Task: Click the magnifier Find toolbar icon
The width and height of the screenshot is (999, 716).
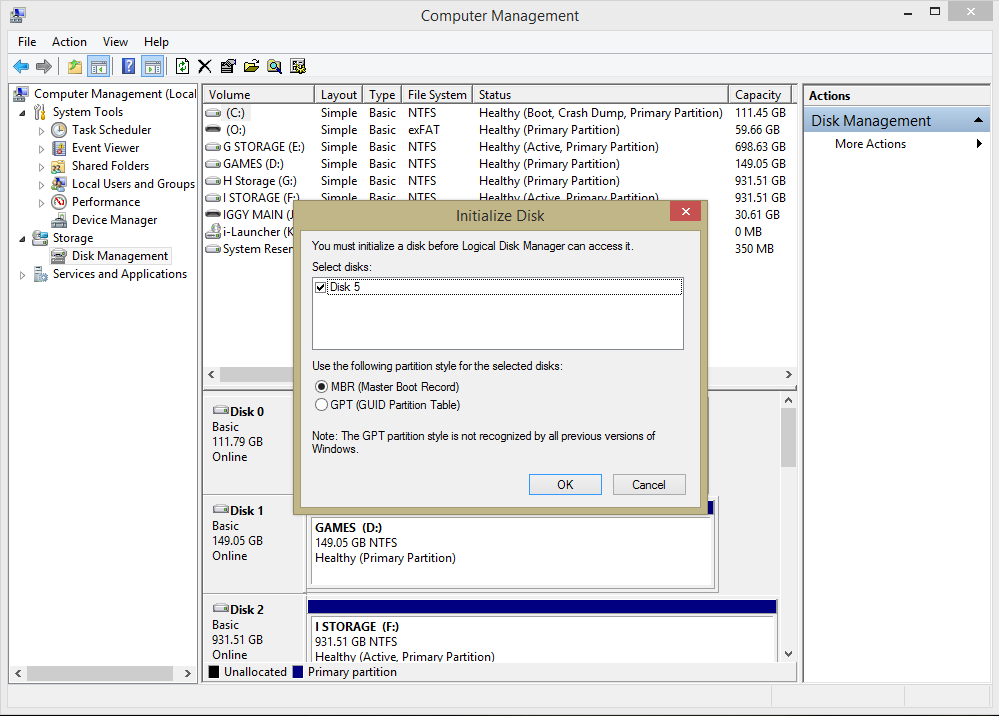Action: point(274,67)
